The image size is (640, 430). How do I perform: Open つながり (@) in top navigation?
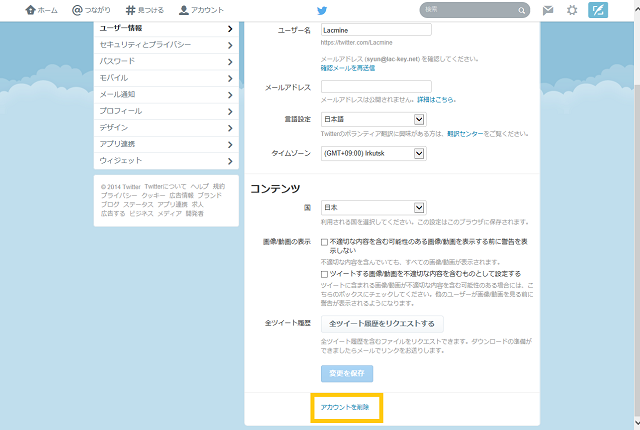[91, 10]
